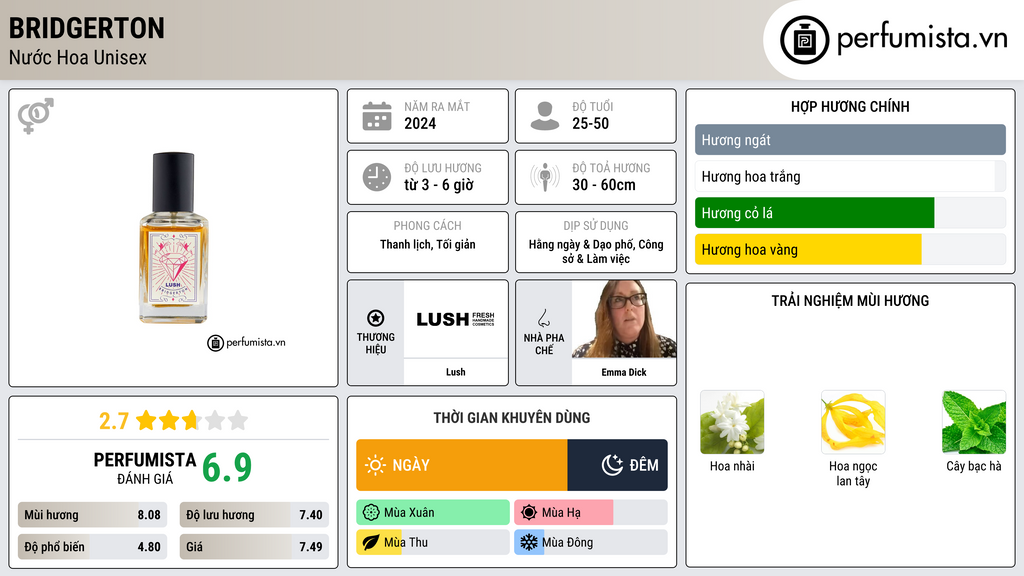Click the nose icon above Nhà pha chế
The height and width of the screenshot is (576, 1024).
[x=543, y=318]
